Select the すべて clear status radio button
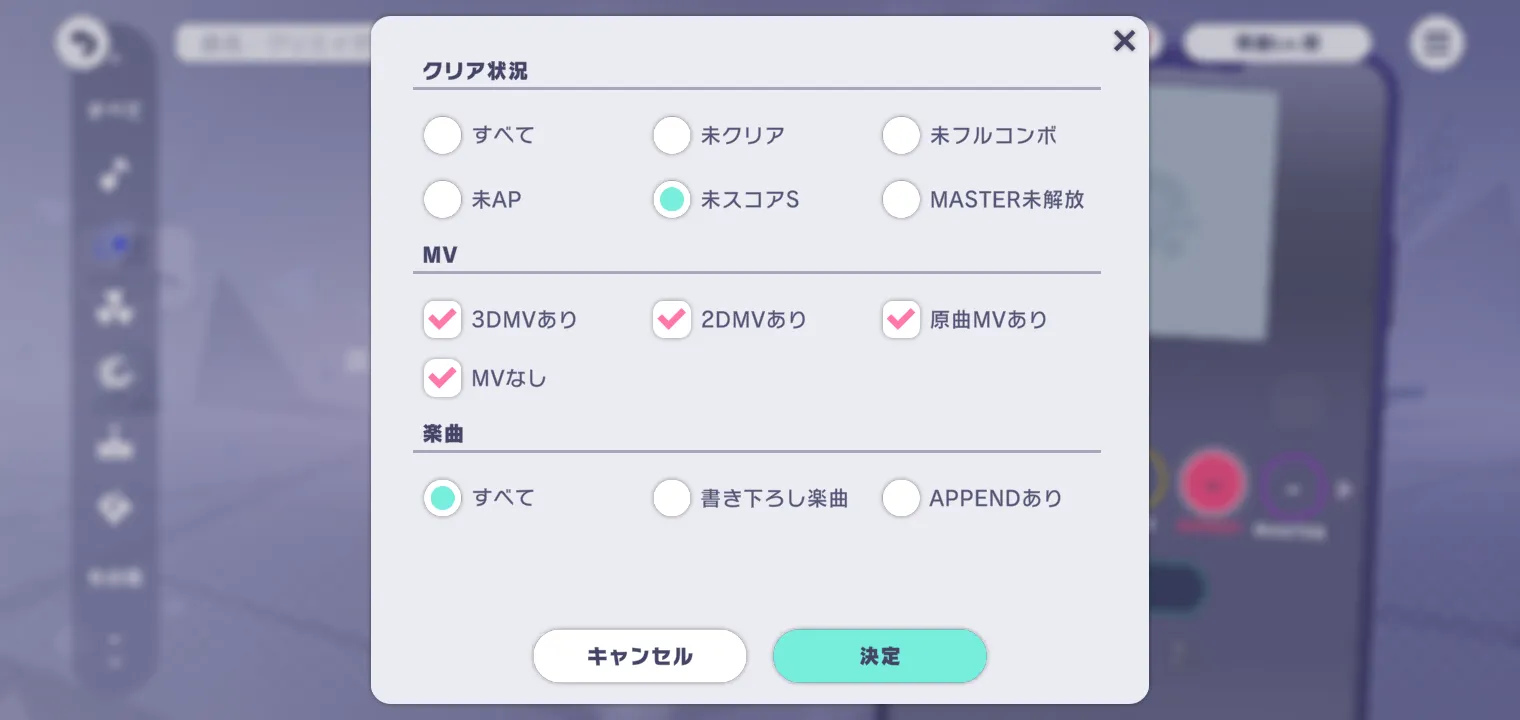1520x720 pixels. tap(442, 135)
